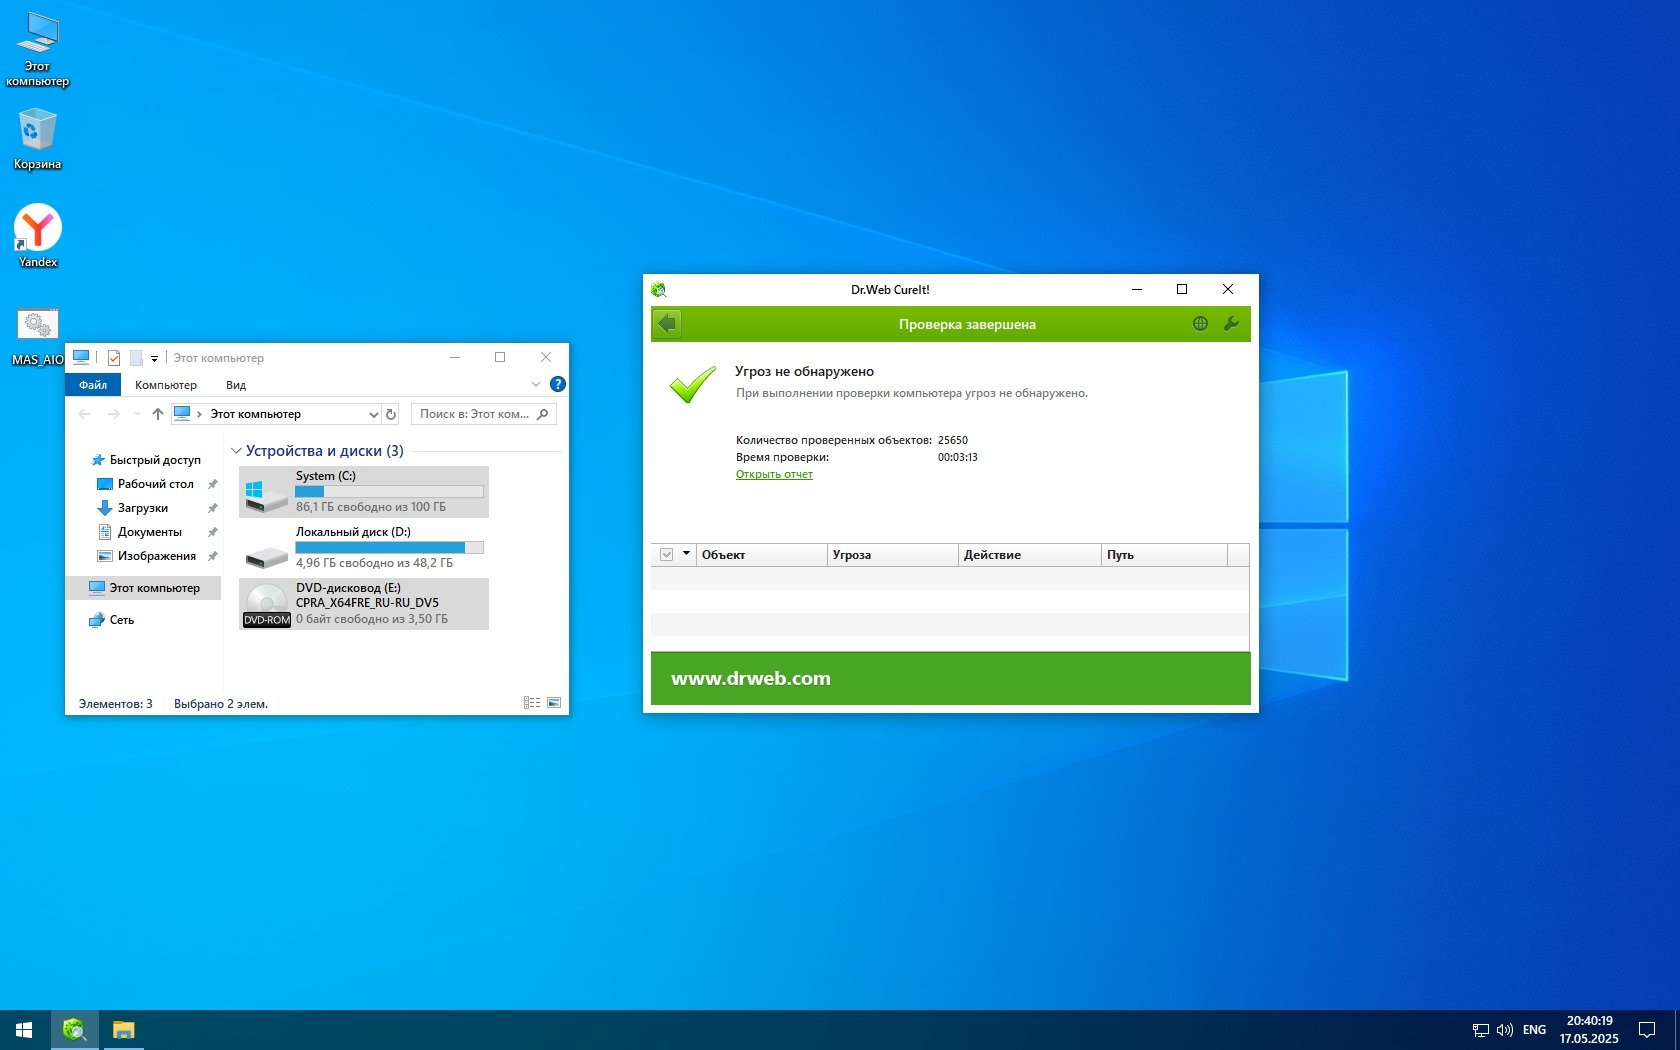The image size is (1680, 1050).
Task: Click Dr.Web CureIt taskbar icon
Action: pyautogui.click(x=74, y=1029)
